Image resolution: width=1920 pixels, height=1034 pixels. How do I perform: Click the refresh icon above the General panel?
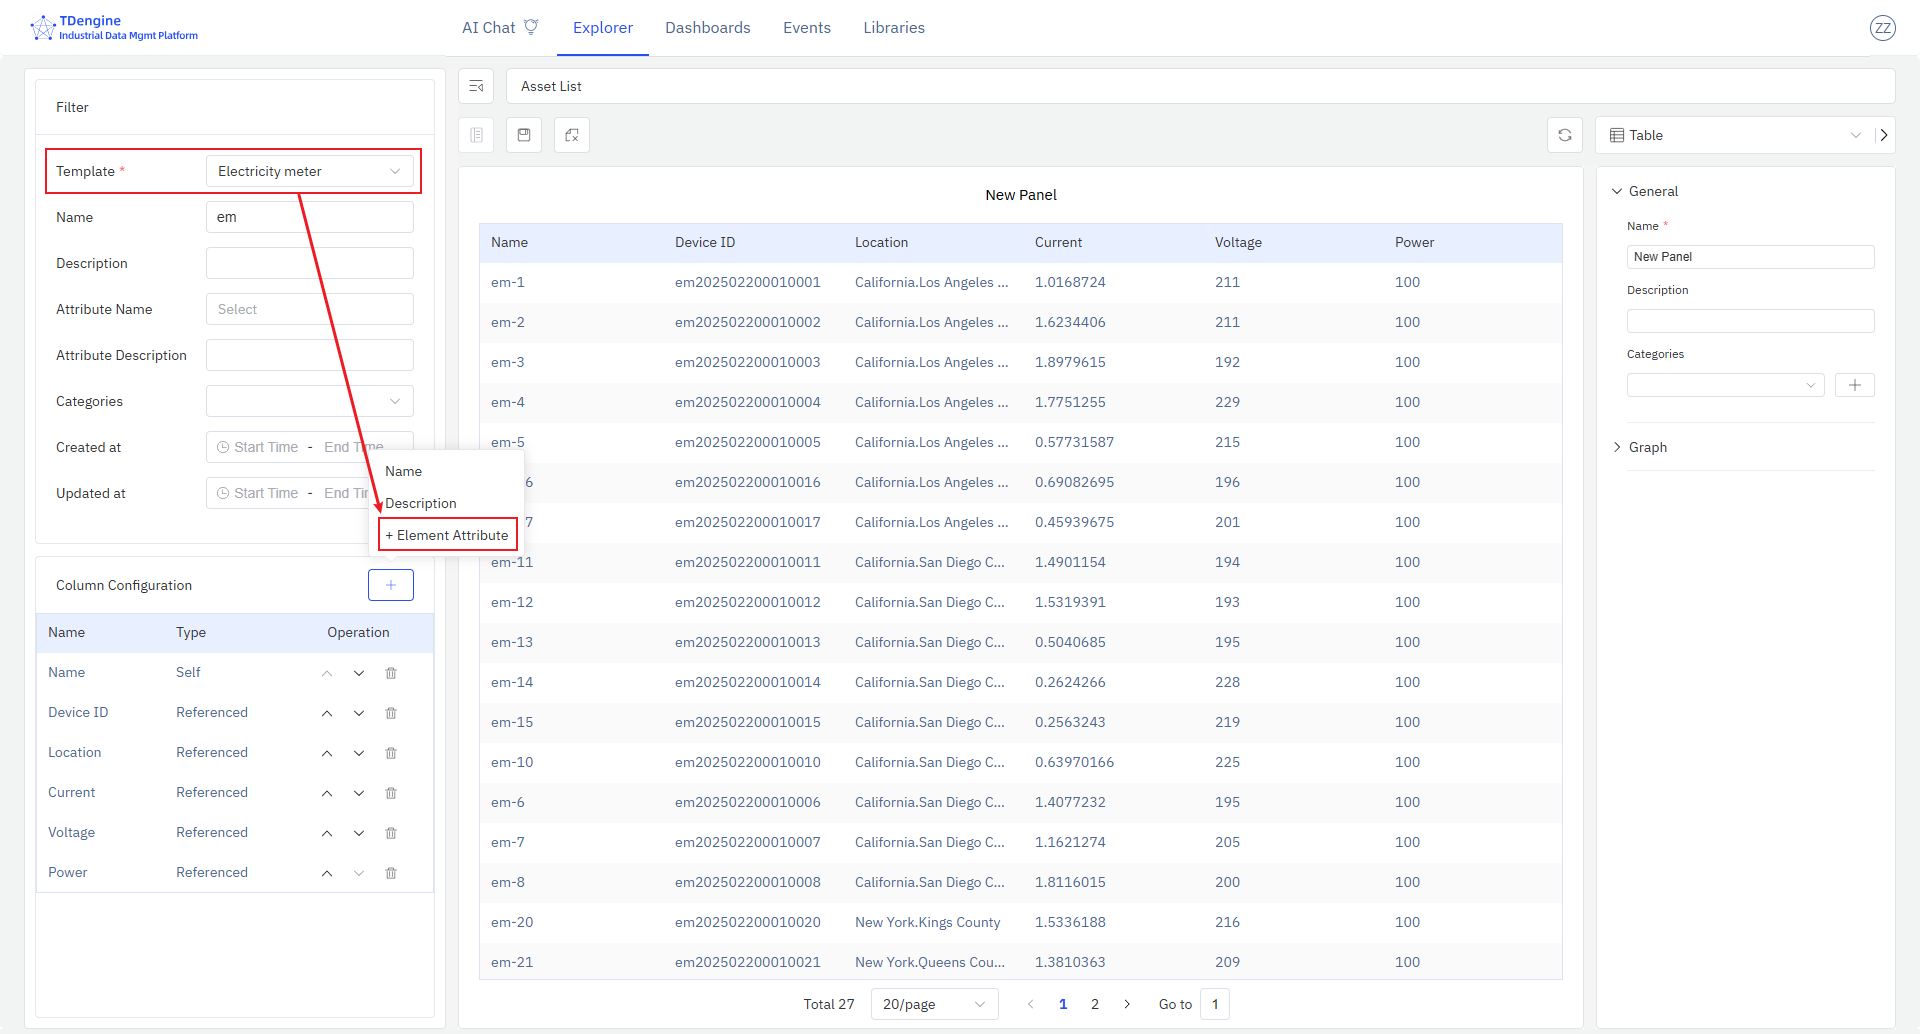1565,134
